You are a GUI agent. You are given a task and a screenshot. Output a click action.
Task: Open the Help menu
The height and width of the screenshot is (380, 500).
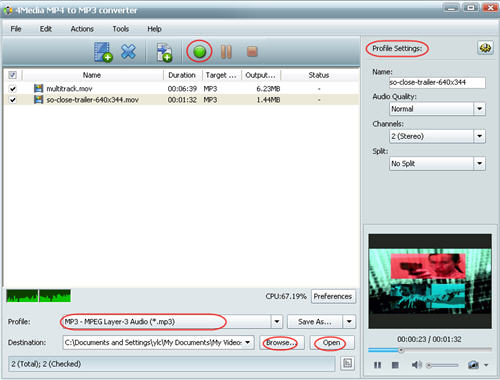pyautogui.click(x=154, y=29)
